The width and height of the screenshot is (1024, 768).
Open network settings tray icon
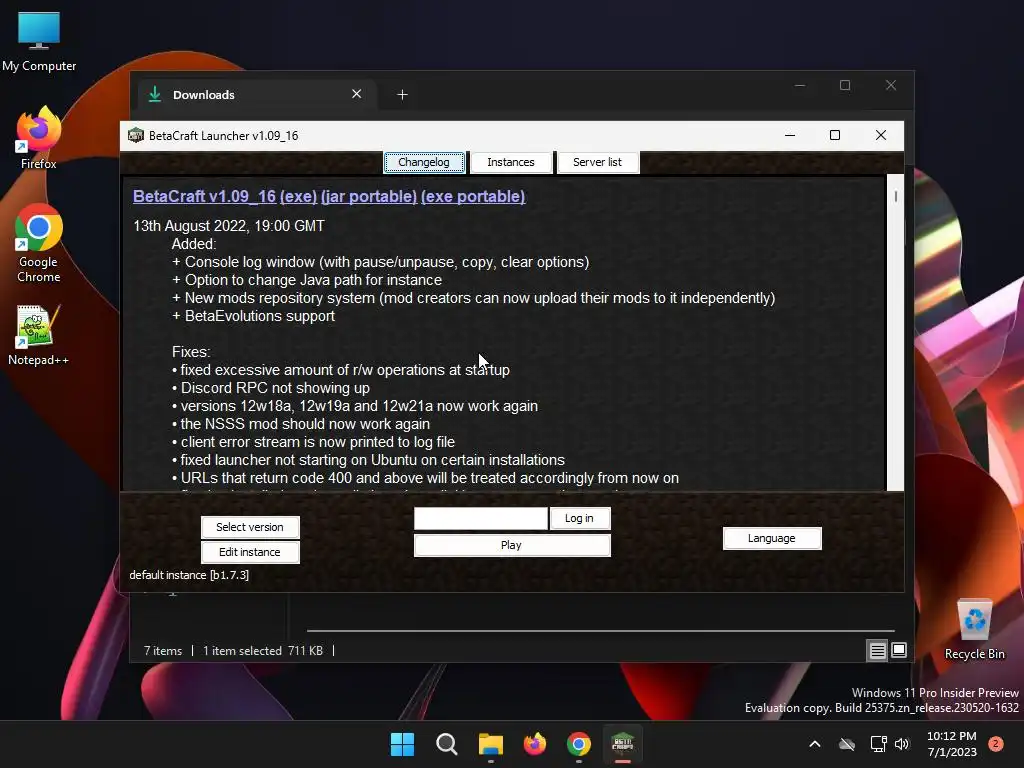pyautogui.click(x=878, y=744)
